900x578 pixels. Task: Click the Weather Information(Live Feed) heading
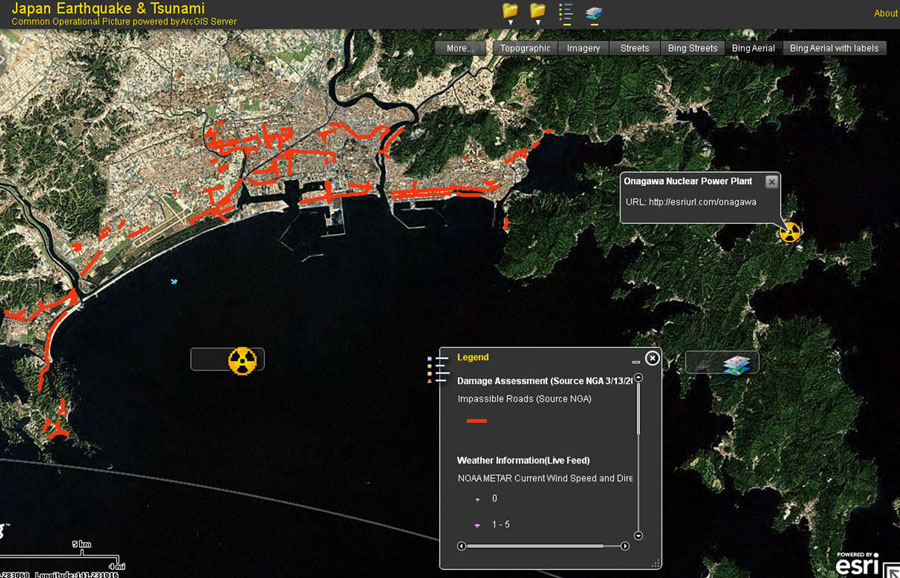tap(523, 460)
